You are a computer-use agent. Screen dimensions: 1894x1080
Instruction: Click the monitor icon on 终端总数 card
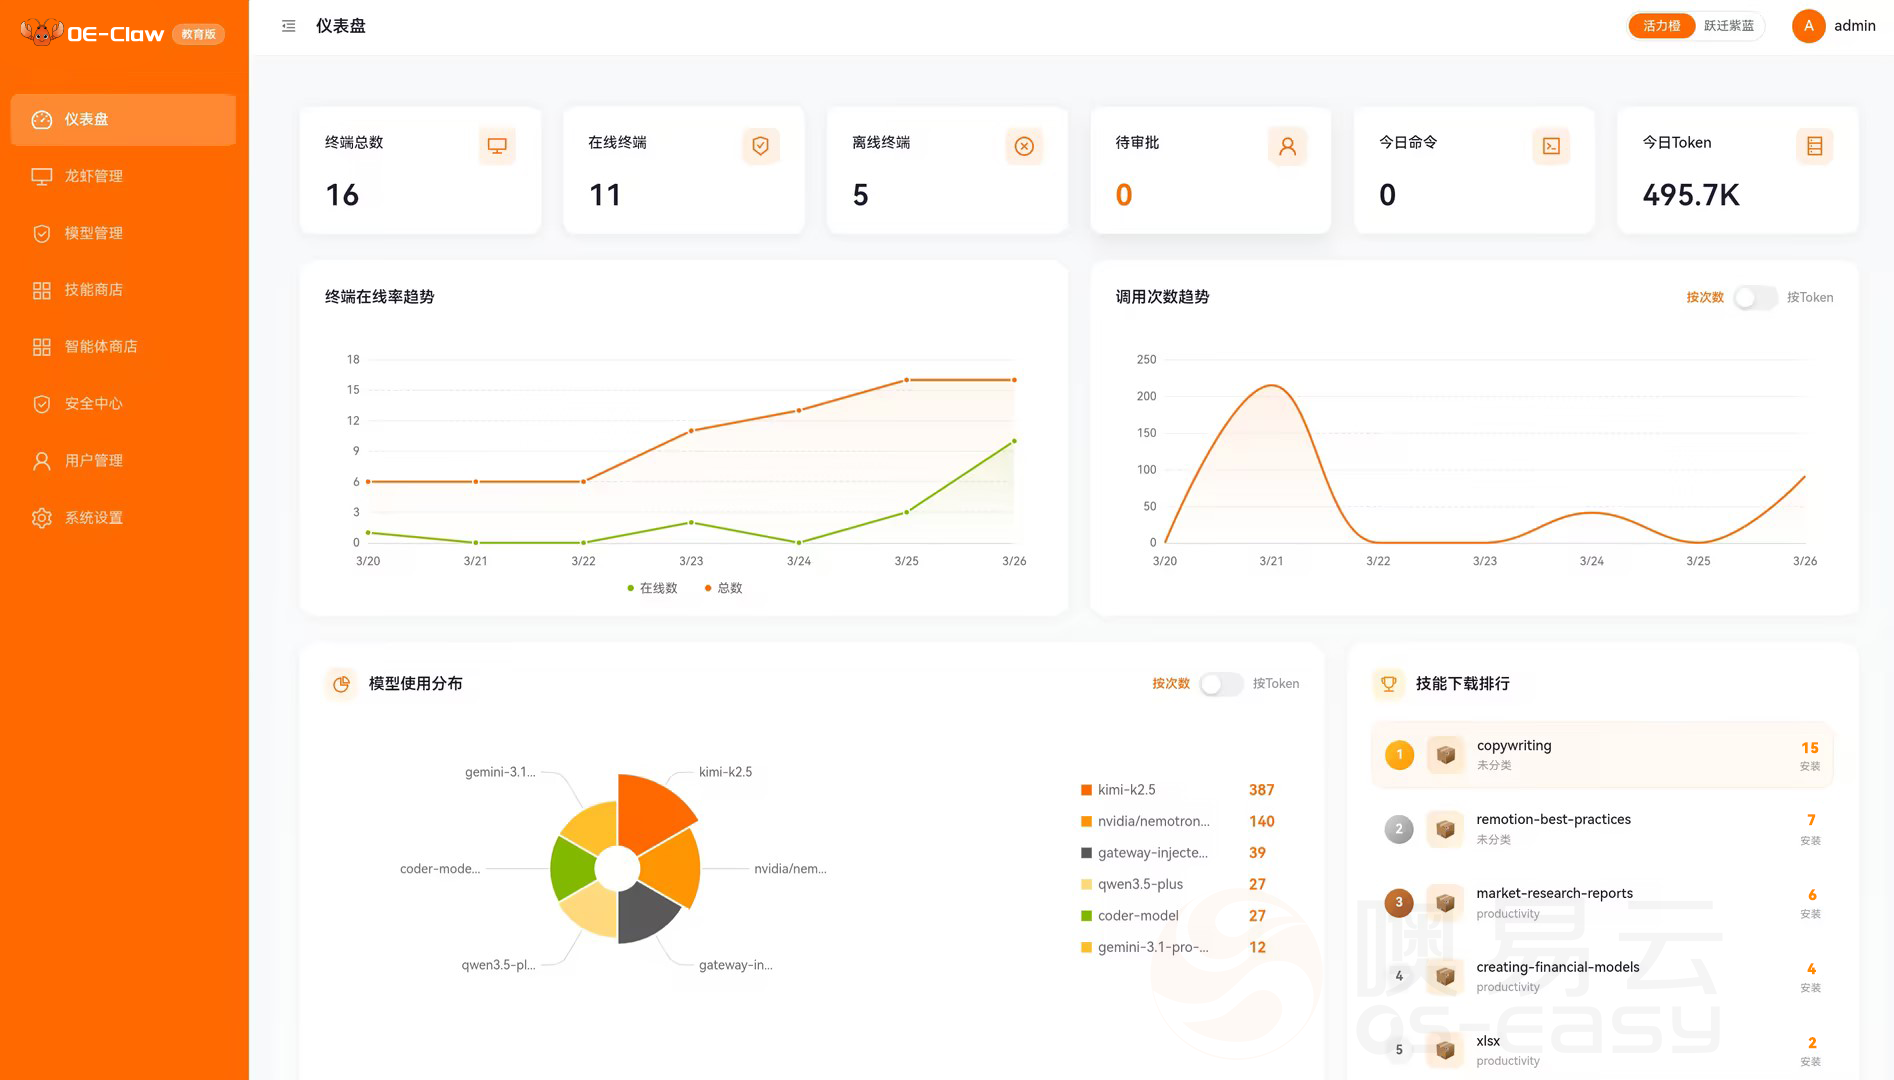496,146
